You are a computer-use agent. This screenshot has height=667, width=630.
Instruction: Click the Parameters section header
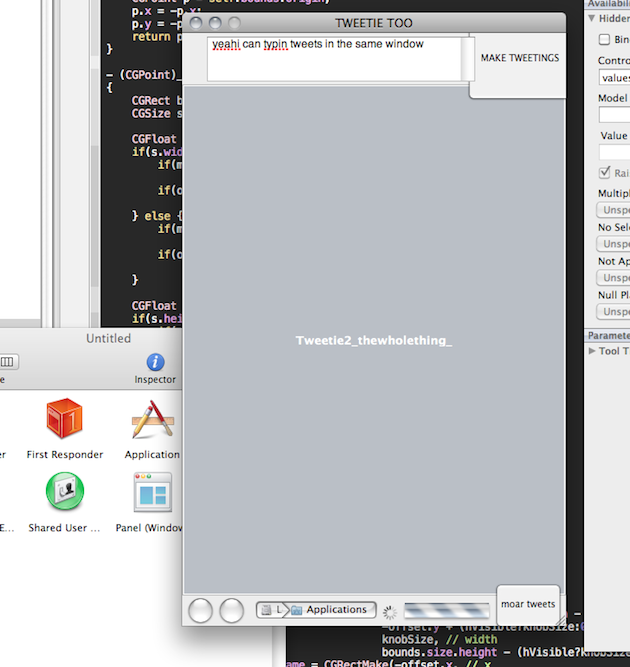(607, 336)
